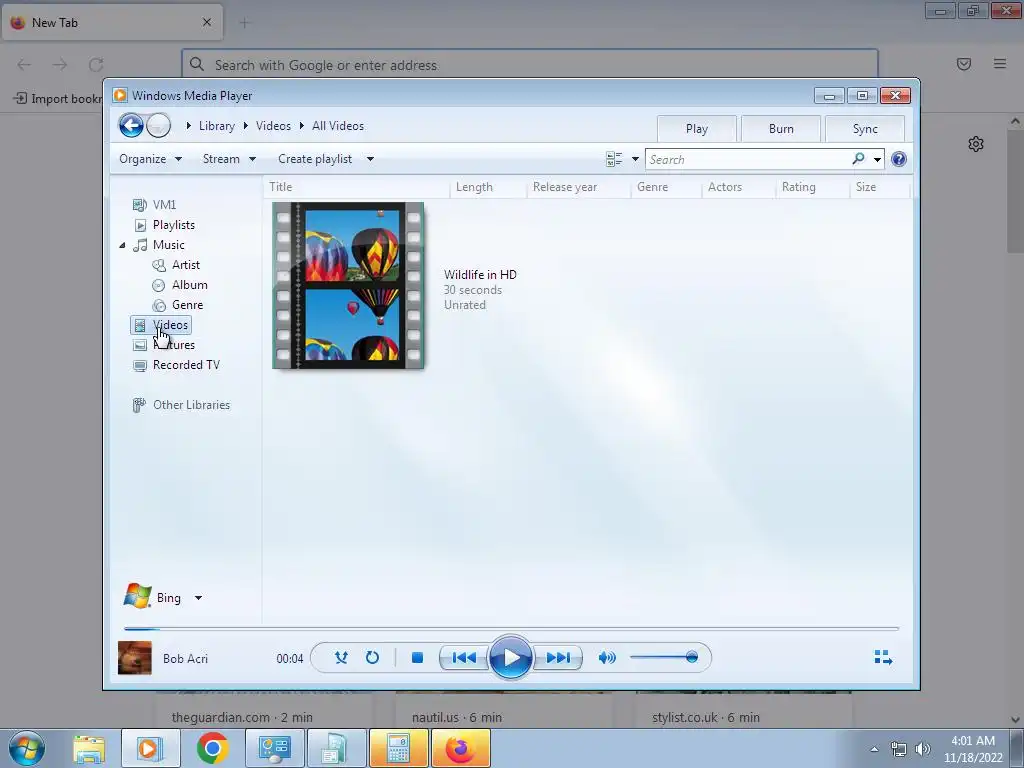
Task: Click the Wildlife in HD video thumbnail
Action: click(348, 285)
